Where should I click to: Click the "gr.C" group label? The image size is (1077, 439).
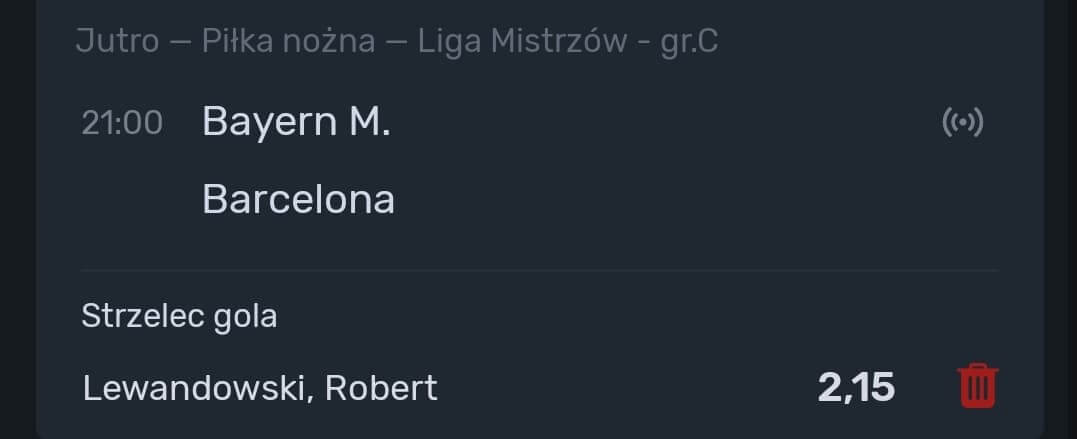(688, 42)
